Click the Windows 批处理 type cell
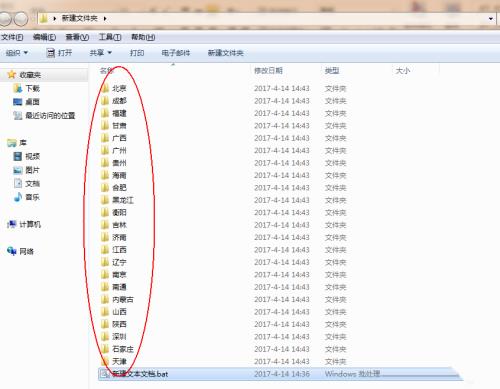Image resolution: width=500 pixels, height=389 pixels. pos(352,374)
